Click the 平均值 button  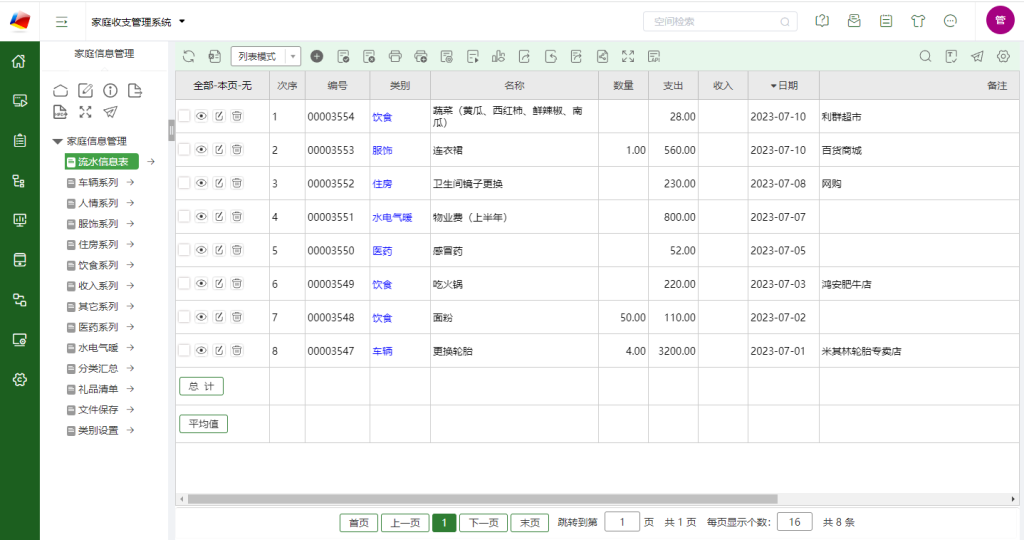coord(204,424)
